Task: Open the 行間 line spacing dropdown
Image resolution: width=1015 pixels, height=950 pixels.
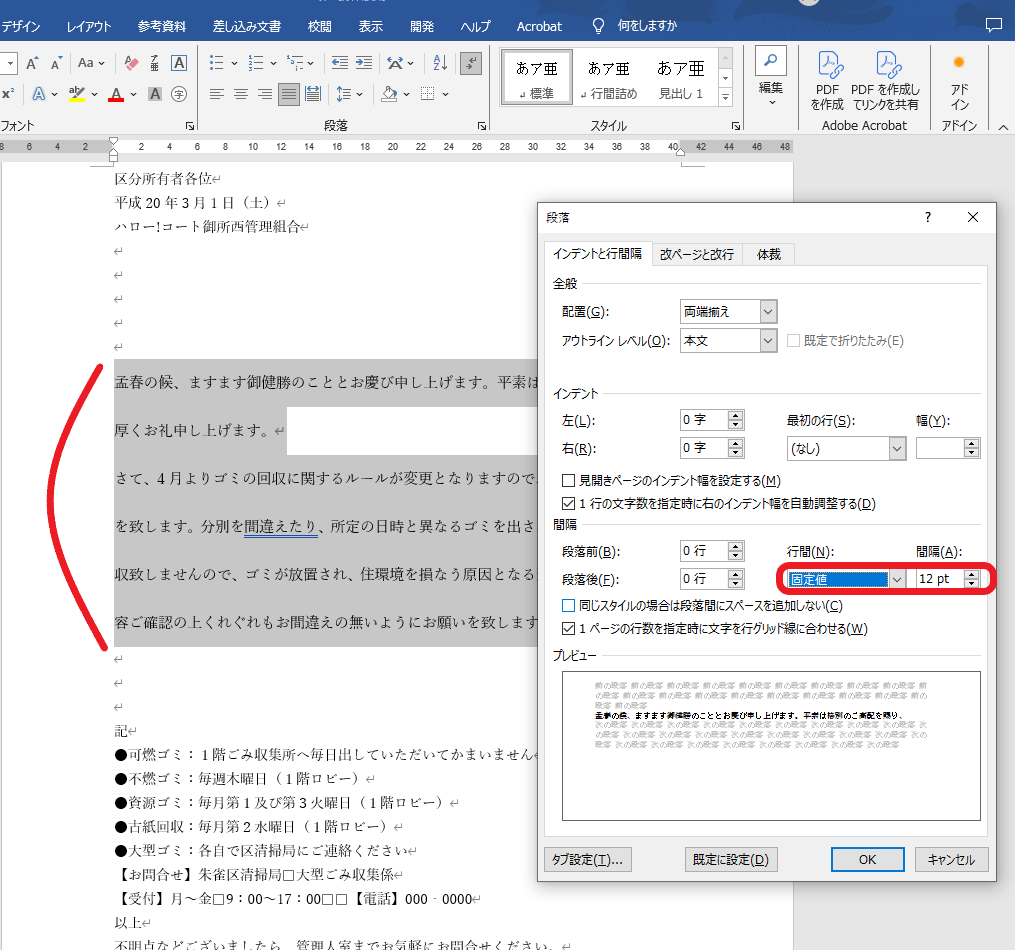Action: (897, 579)
